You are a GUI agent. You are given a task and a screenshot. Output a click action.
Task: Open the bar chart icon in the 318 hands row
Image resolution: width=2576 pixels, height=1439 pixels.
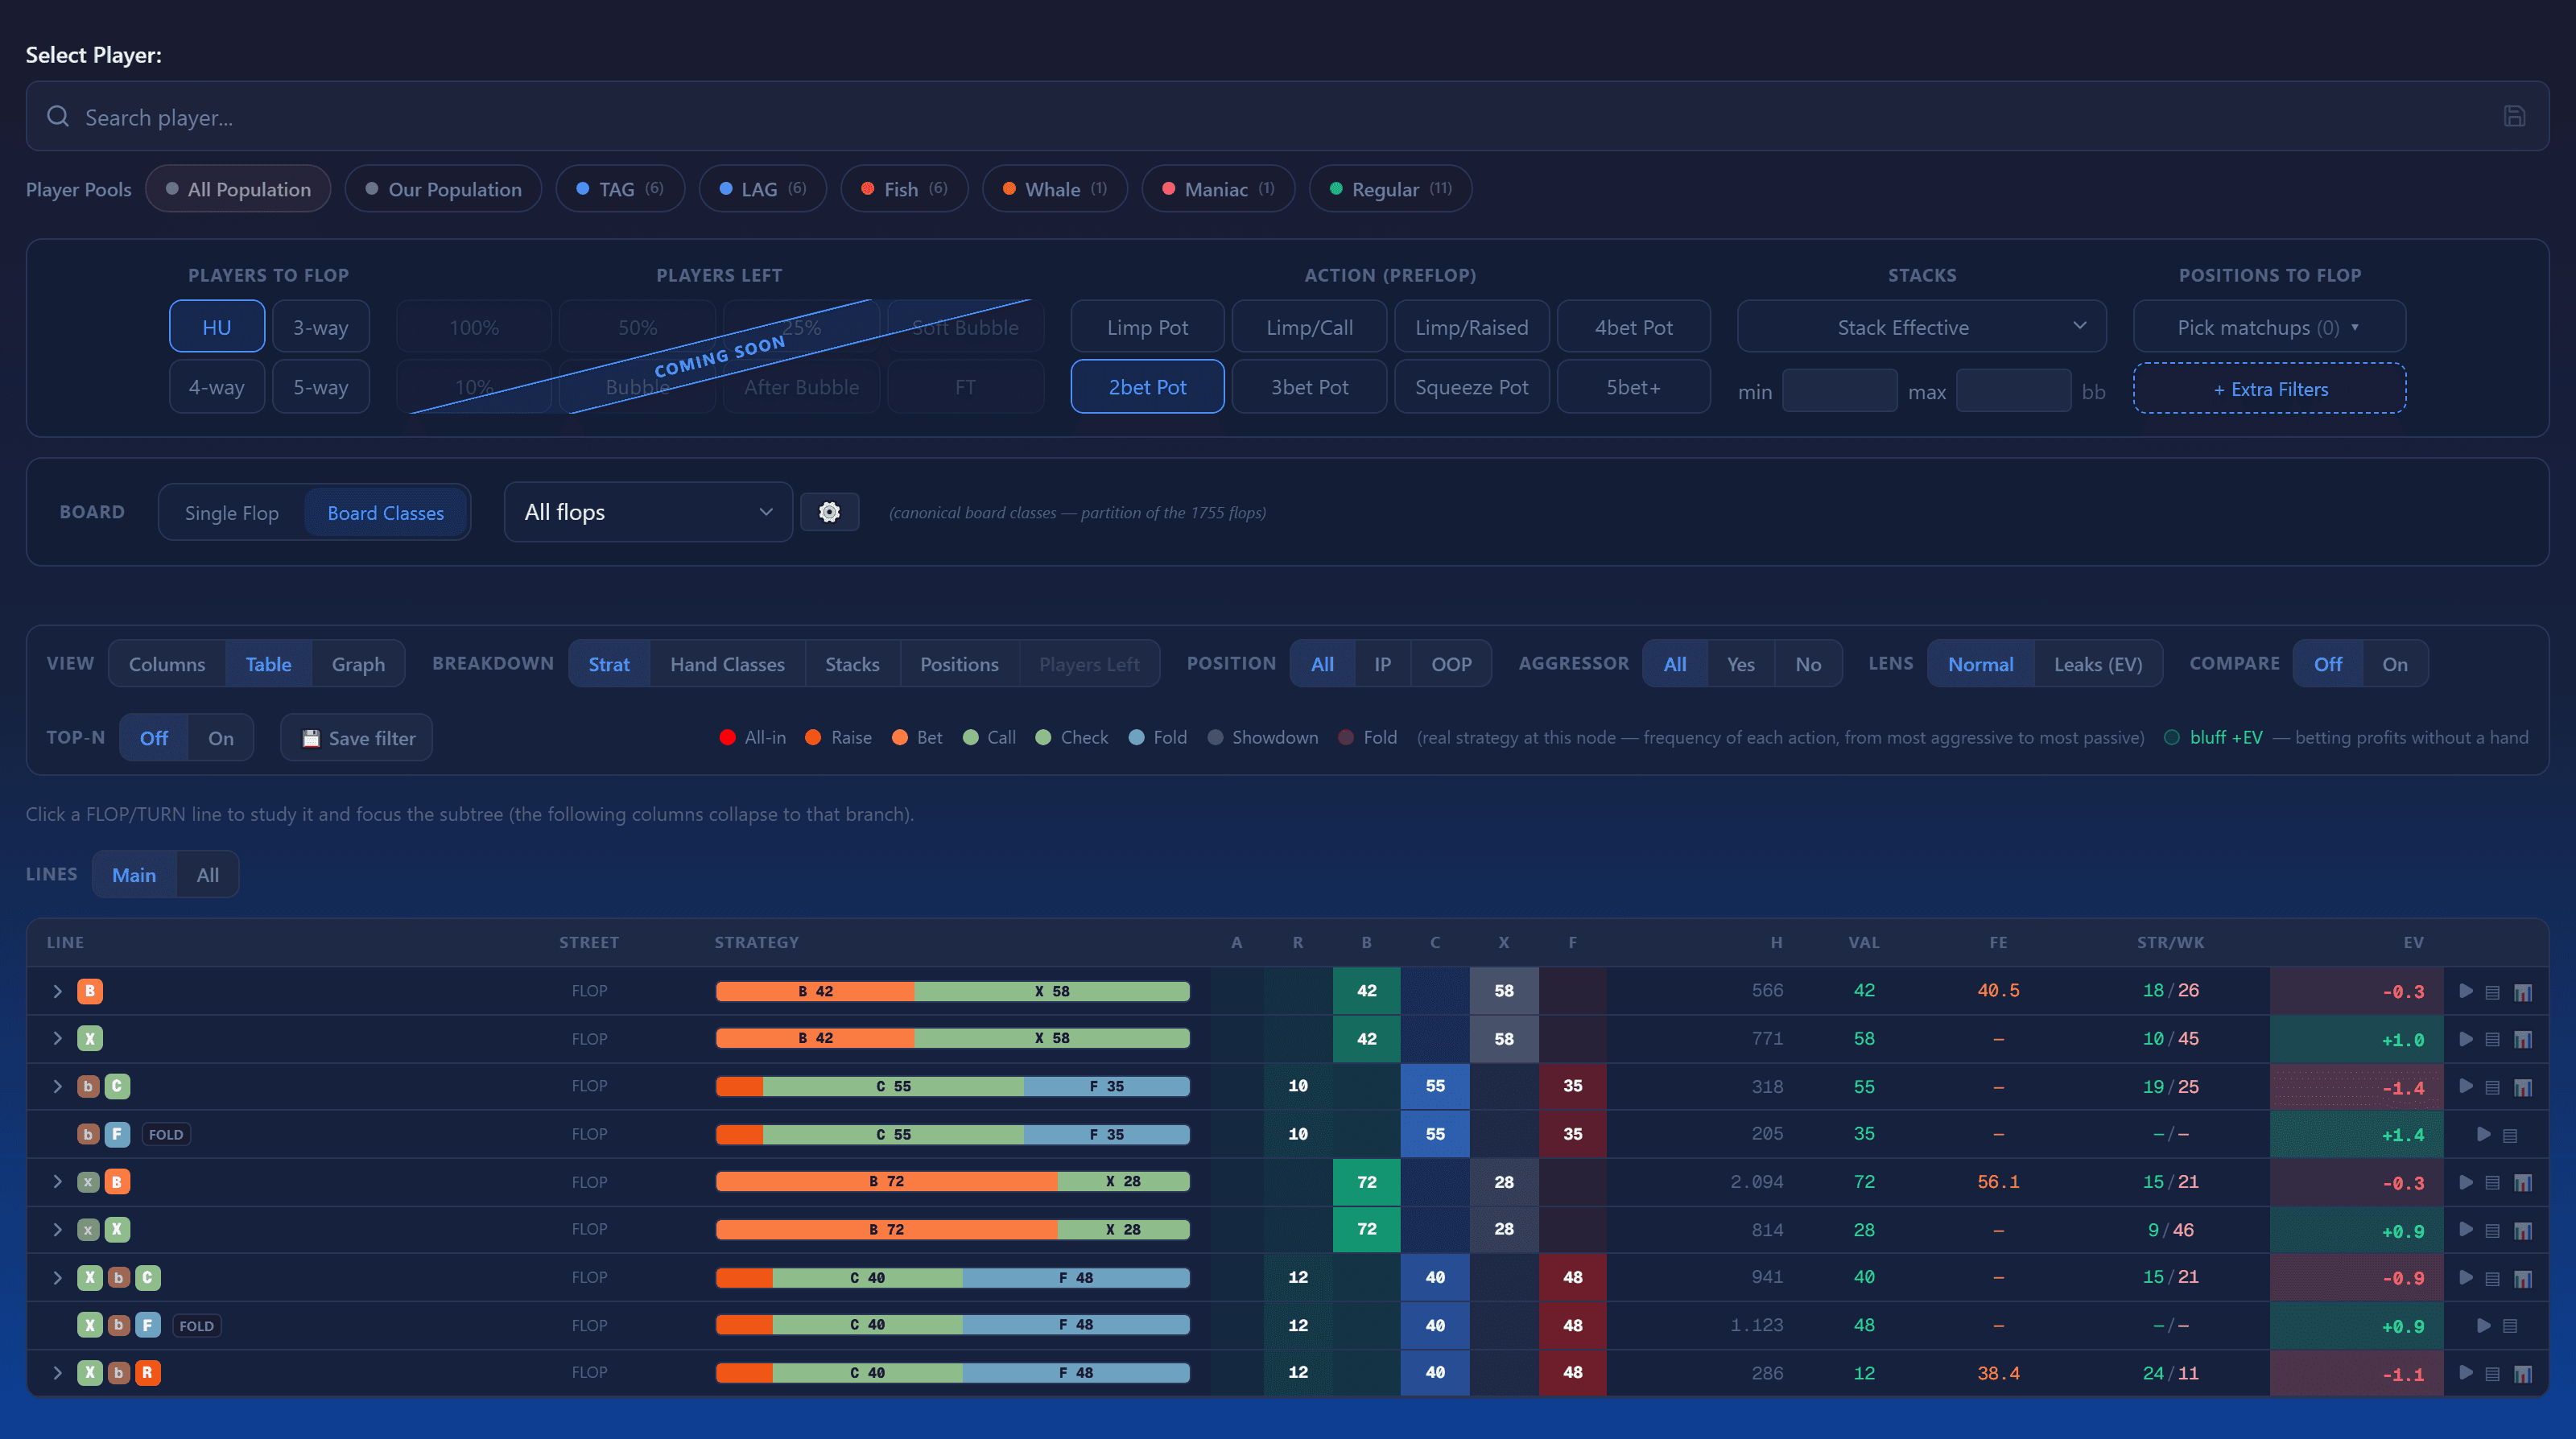(2523, 1087)
